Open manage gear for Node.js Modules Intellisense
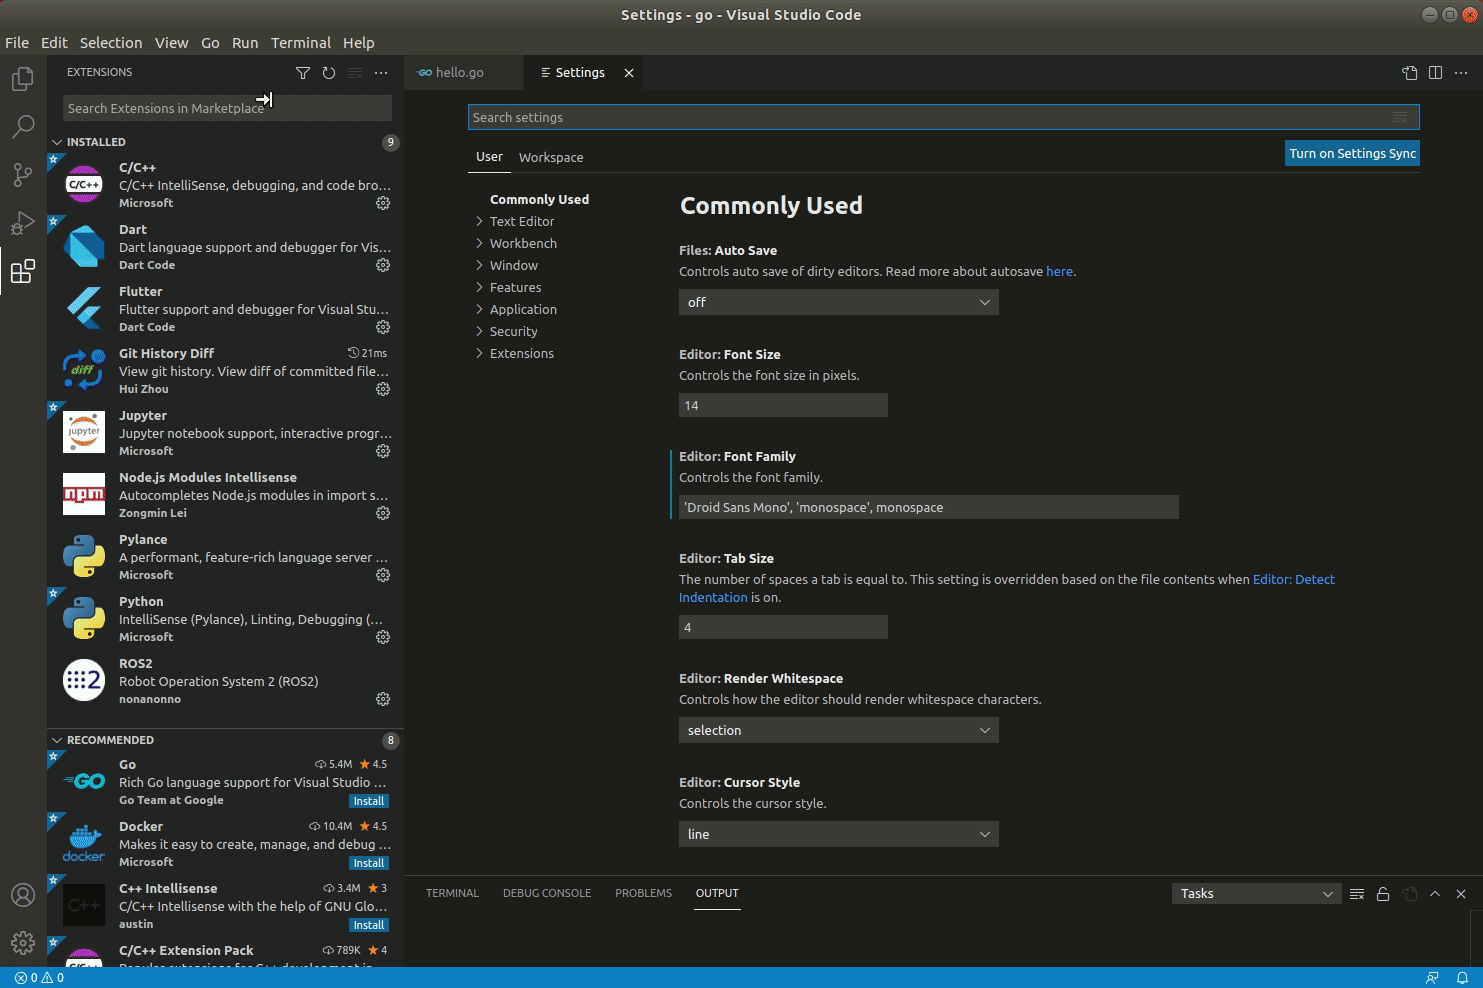Screen dimensions: 1483x988 [383, 513]
